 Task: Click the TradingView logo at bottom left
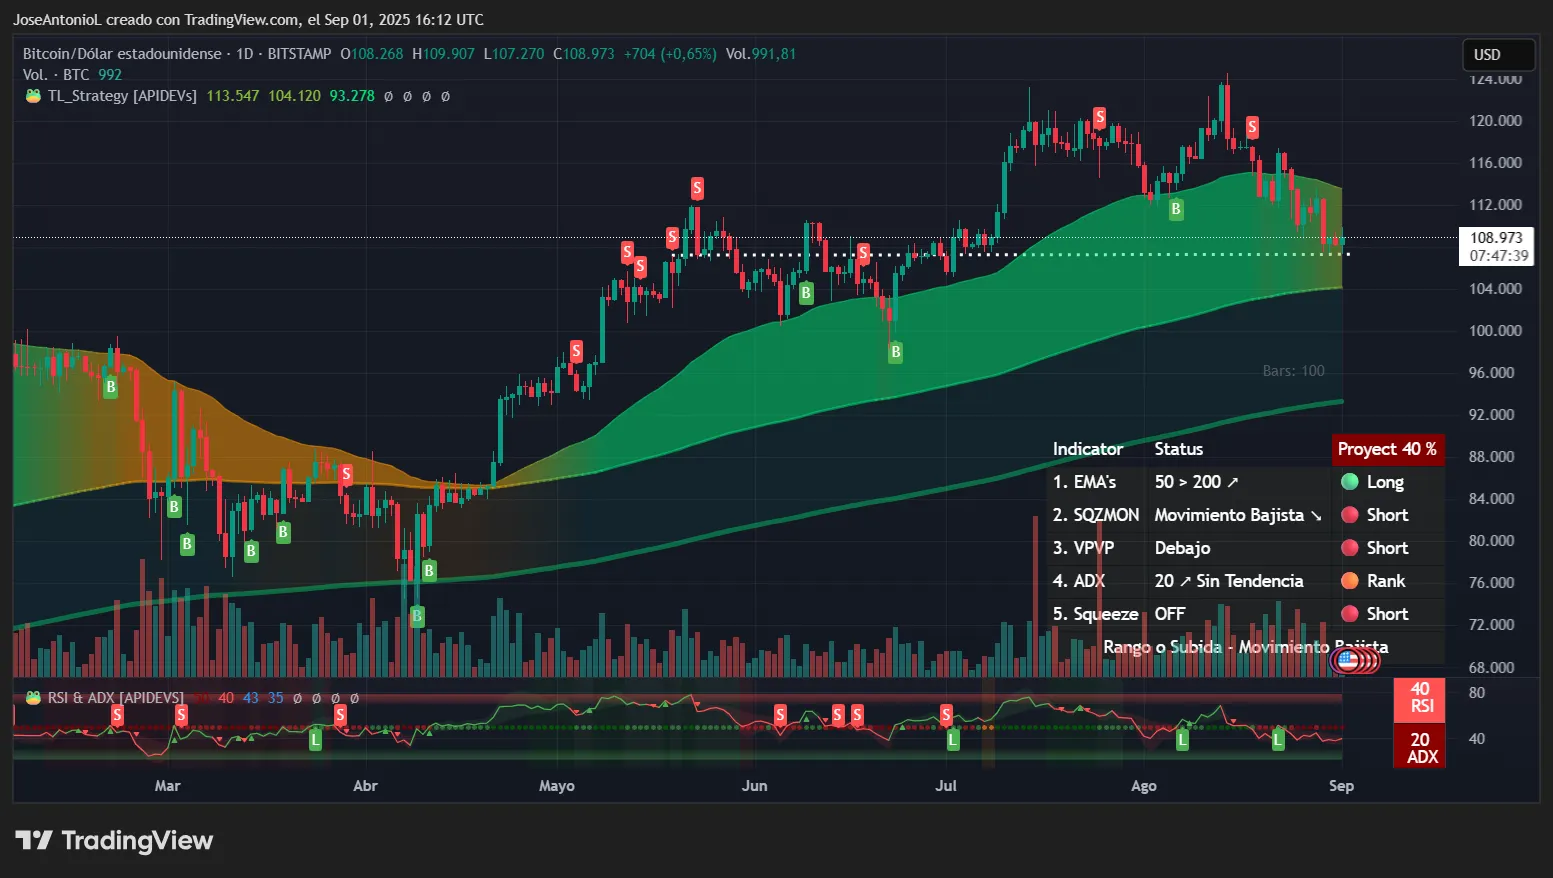113,841
